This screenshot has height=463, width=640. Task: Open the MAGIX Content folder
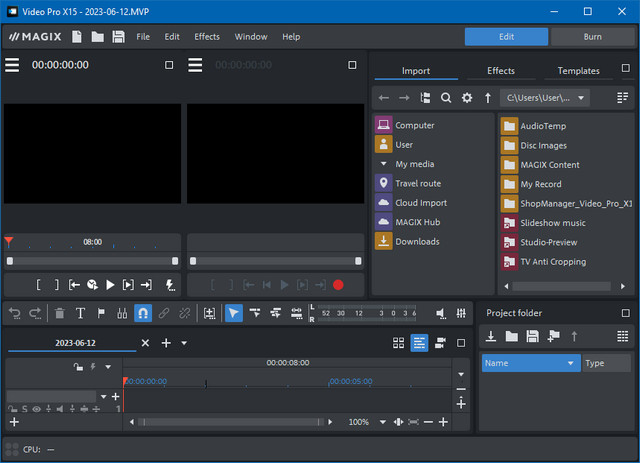549,165
